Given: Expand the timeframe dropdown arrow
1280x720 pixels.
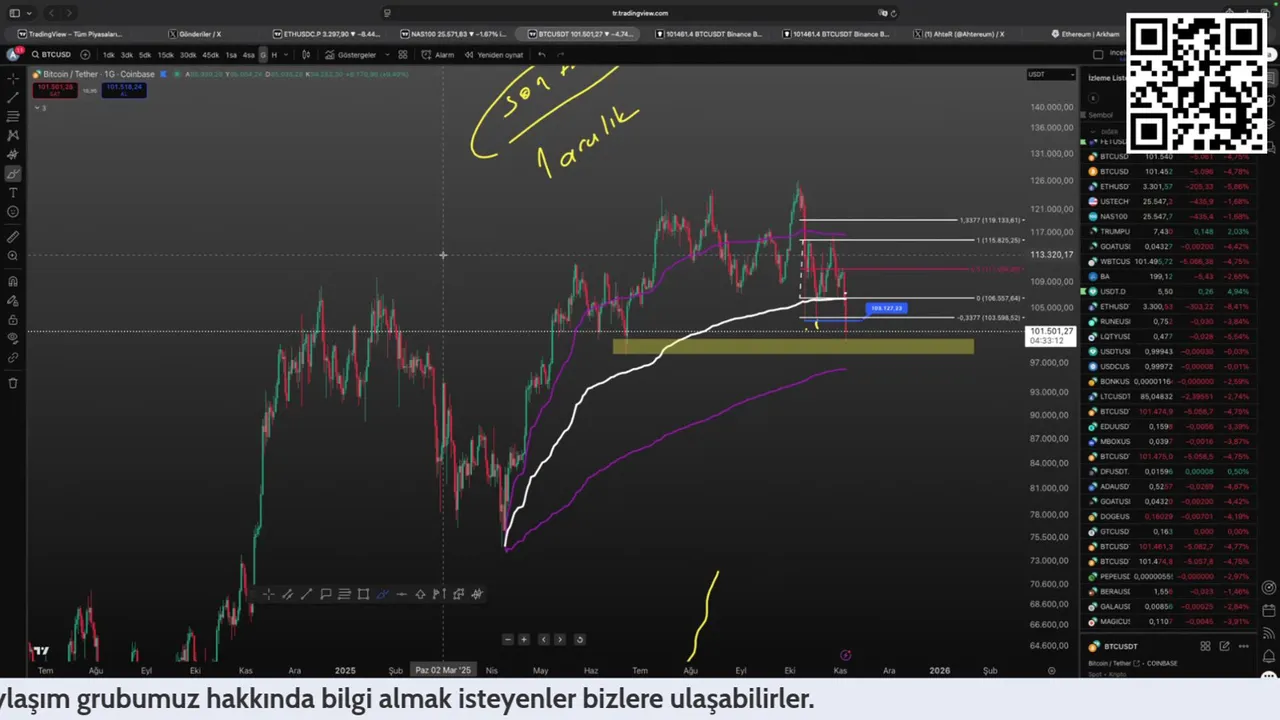Looking at the screenshot, I should (x=286, y=55).
